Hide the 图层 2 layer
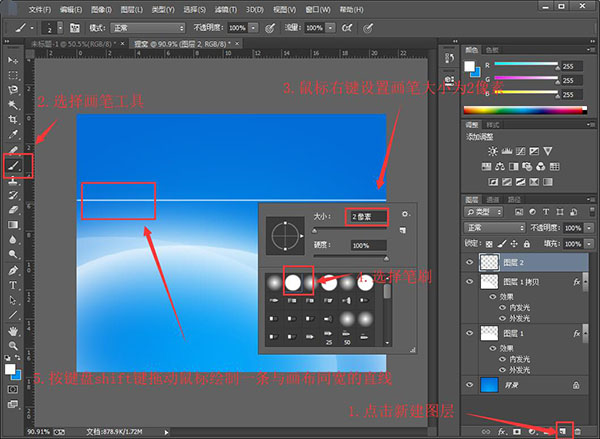This screenshot has width=600, height=439. pos(470,262)
